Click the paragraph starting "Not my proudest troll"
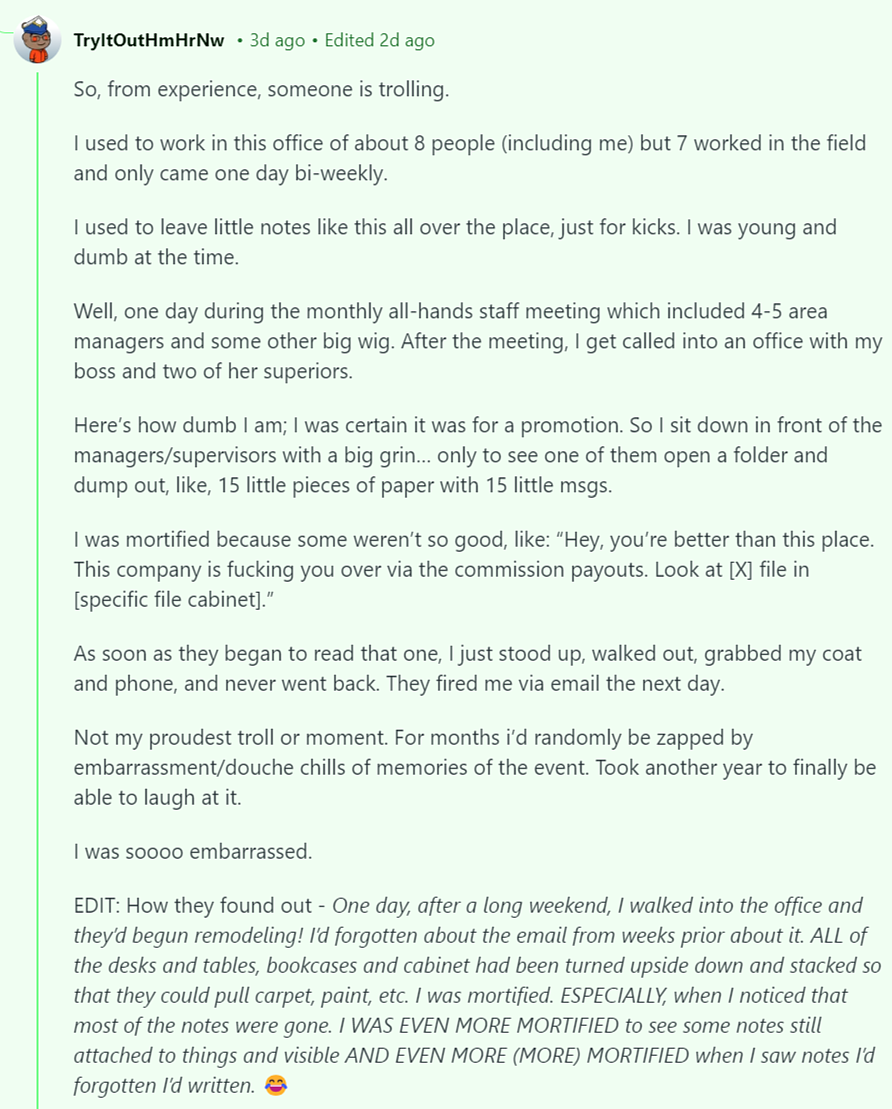Viewport: 892px width, 1109px height. [x=475, y=767]
